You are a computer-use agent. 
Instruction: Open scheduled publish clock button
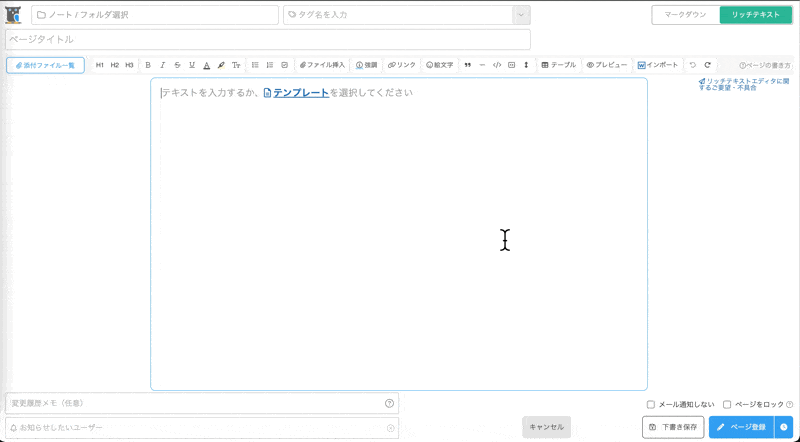point(784,427)
